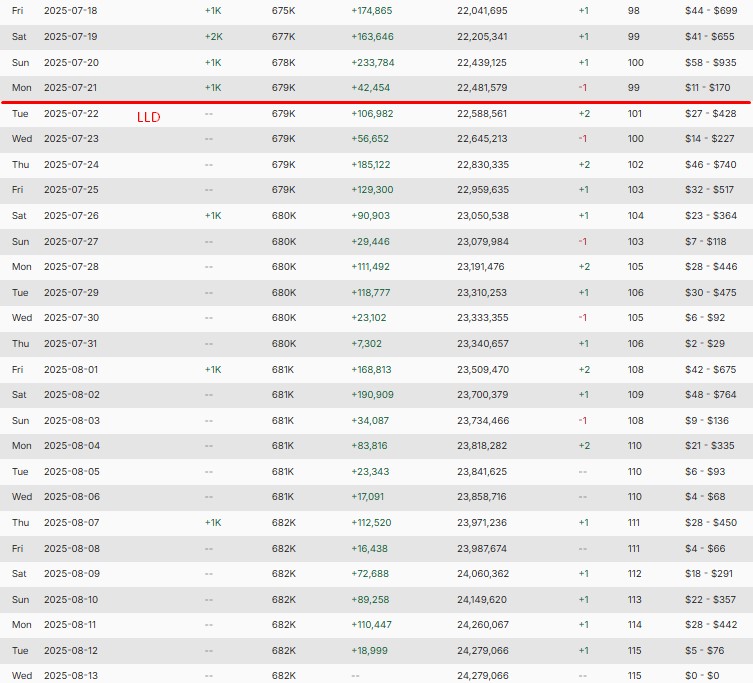Select the date 2025-07-28

(x=71, y=266)
